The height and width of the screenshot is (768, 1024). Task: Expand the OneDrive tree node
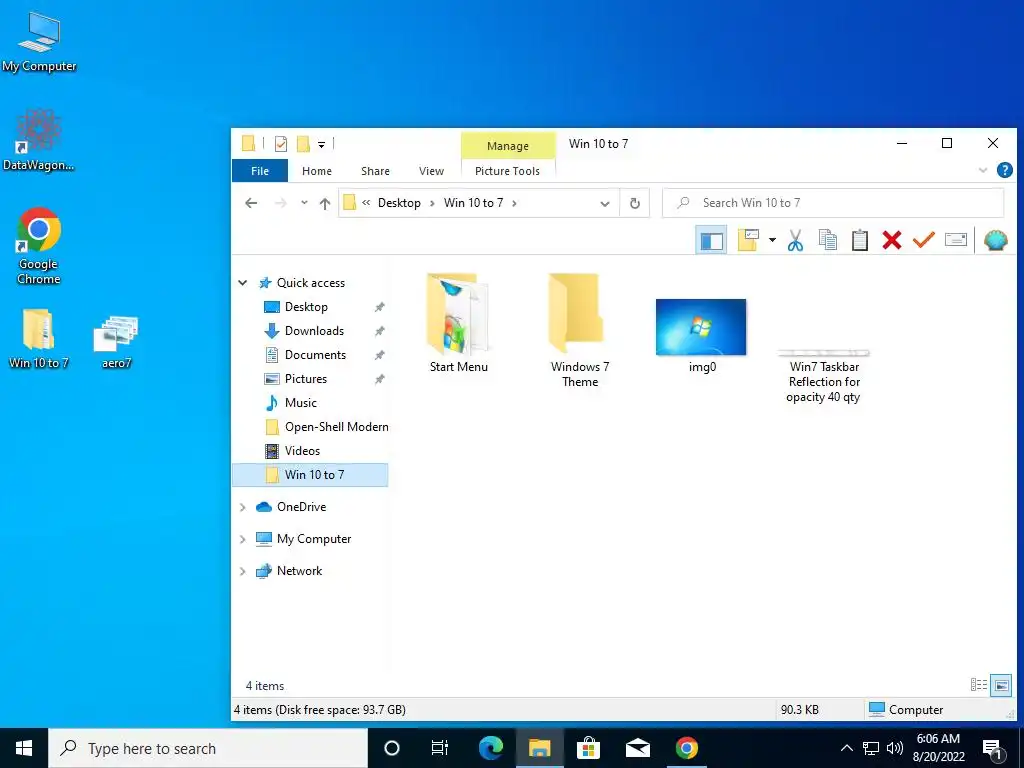click(x=242, y=507)
